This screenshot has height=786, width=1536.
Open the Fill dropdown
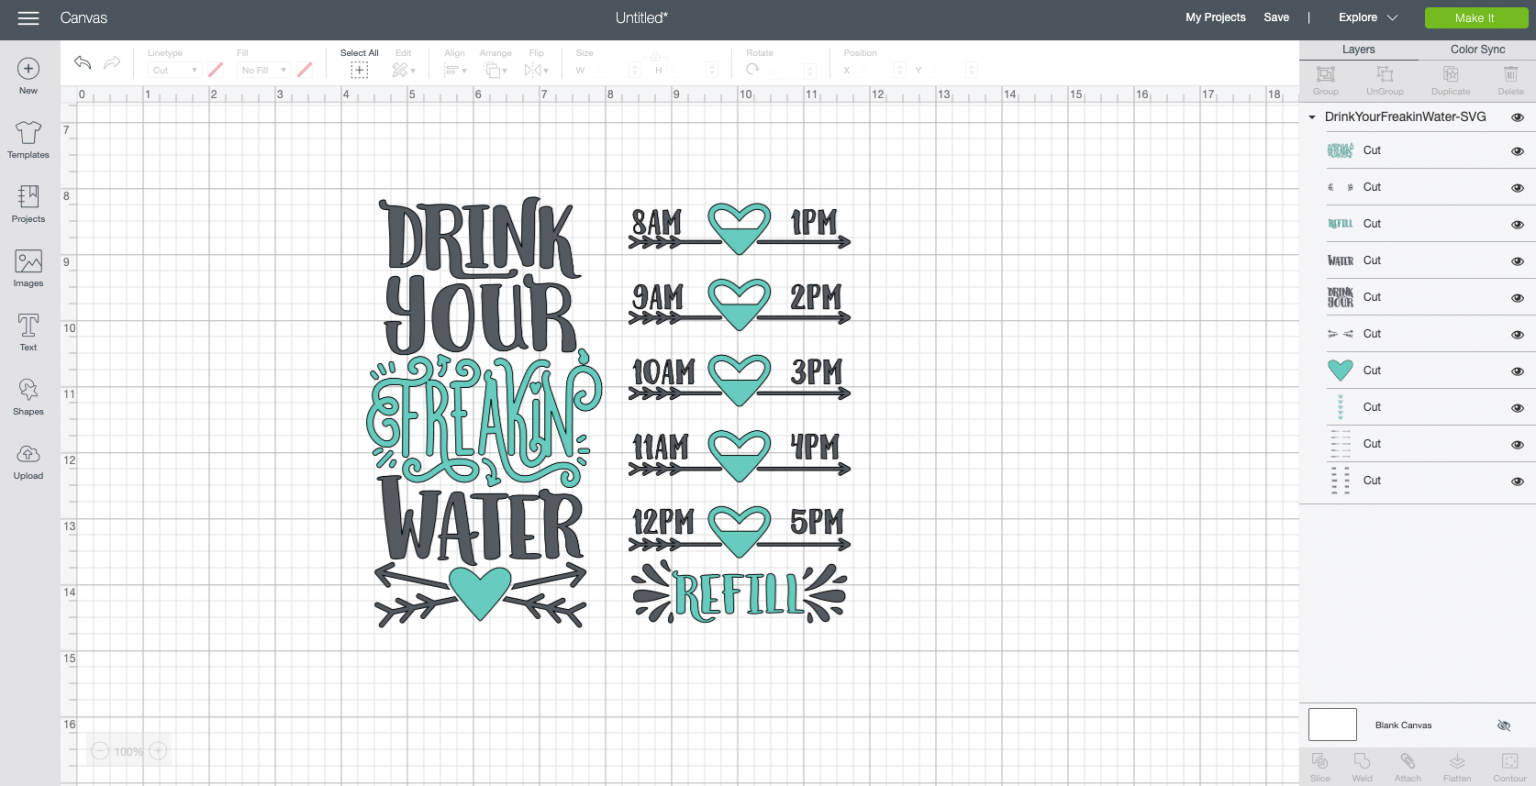(262, 69)
